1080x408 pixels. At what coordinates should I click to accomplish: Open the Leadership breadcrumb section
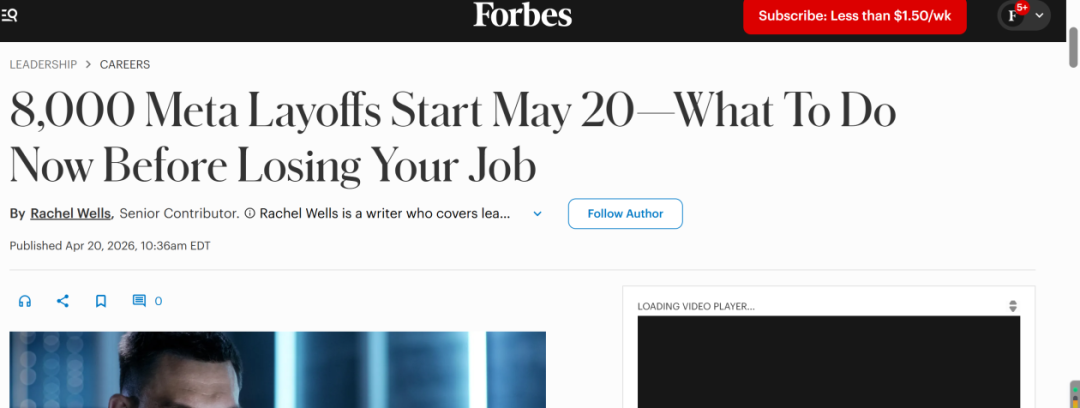tap(43, 64)
